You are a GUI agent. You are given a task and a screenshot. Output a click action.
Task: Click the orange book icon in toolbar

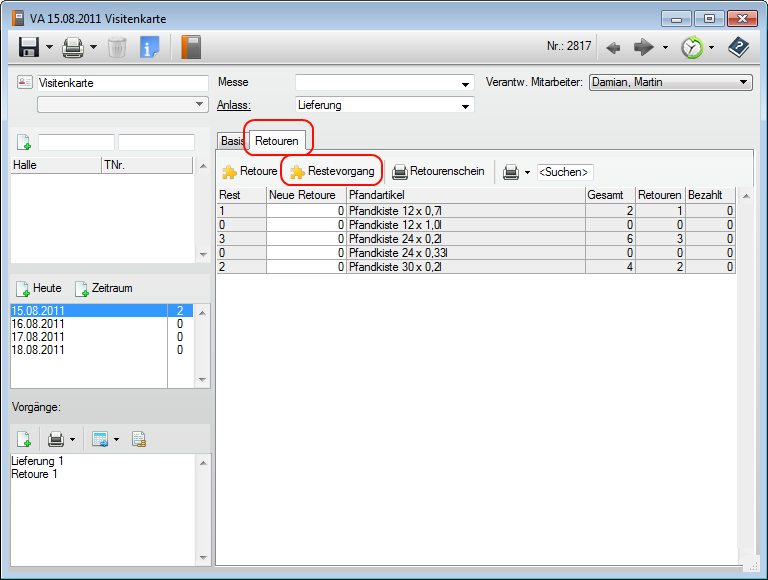click(191, 47)
